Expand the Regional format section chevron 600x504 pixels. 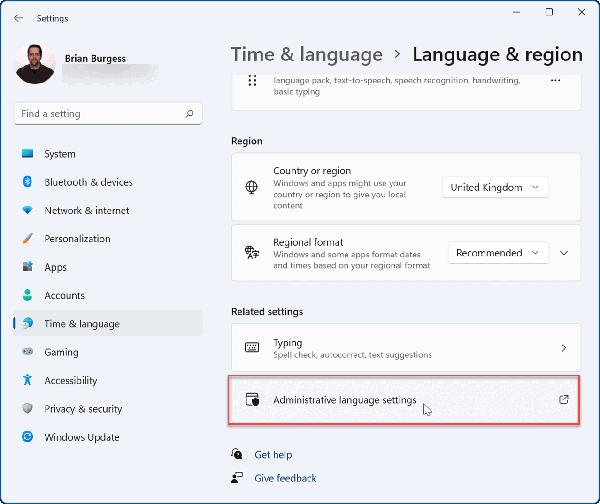(564, 253)
